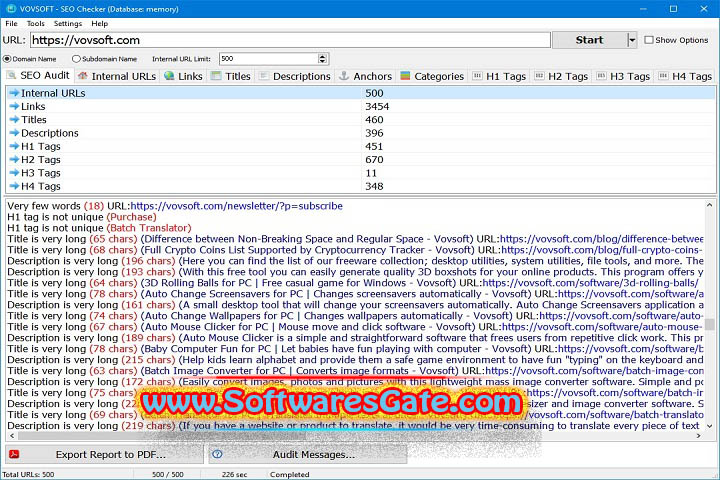Image resolution: width=720 pixels, height=480 pixels.
Task: Select 'H1 tag is not unique (Purchase)' message
Action: tap(82, 217)
